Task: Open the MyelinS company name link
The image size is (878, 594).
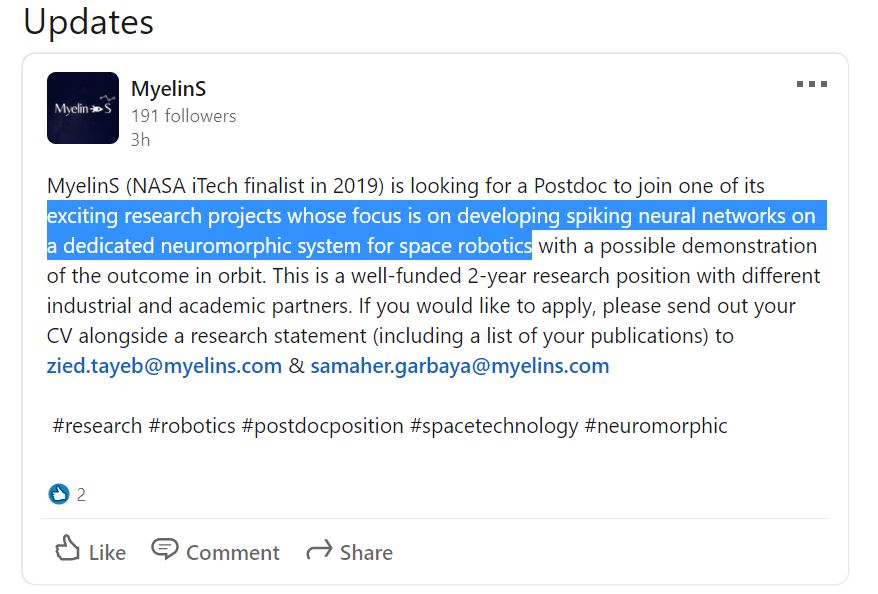Action: (x=169, y=88)
